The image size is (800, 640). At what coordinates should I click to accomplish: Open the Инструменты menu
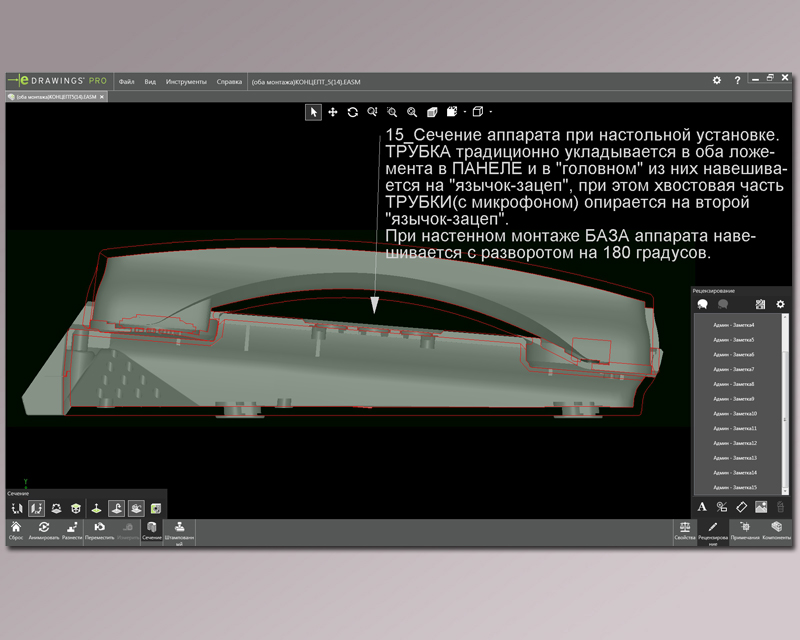pos(186,81)
